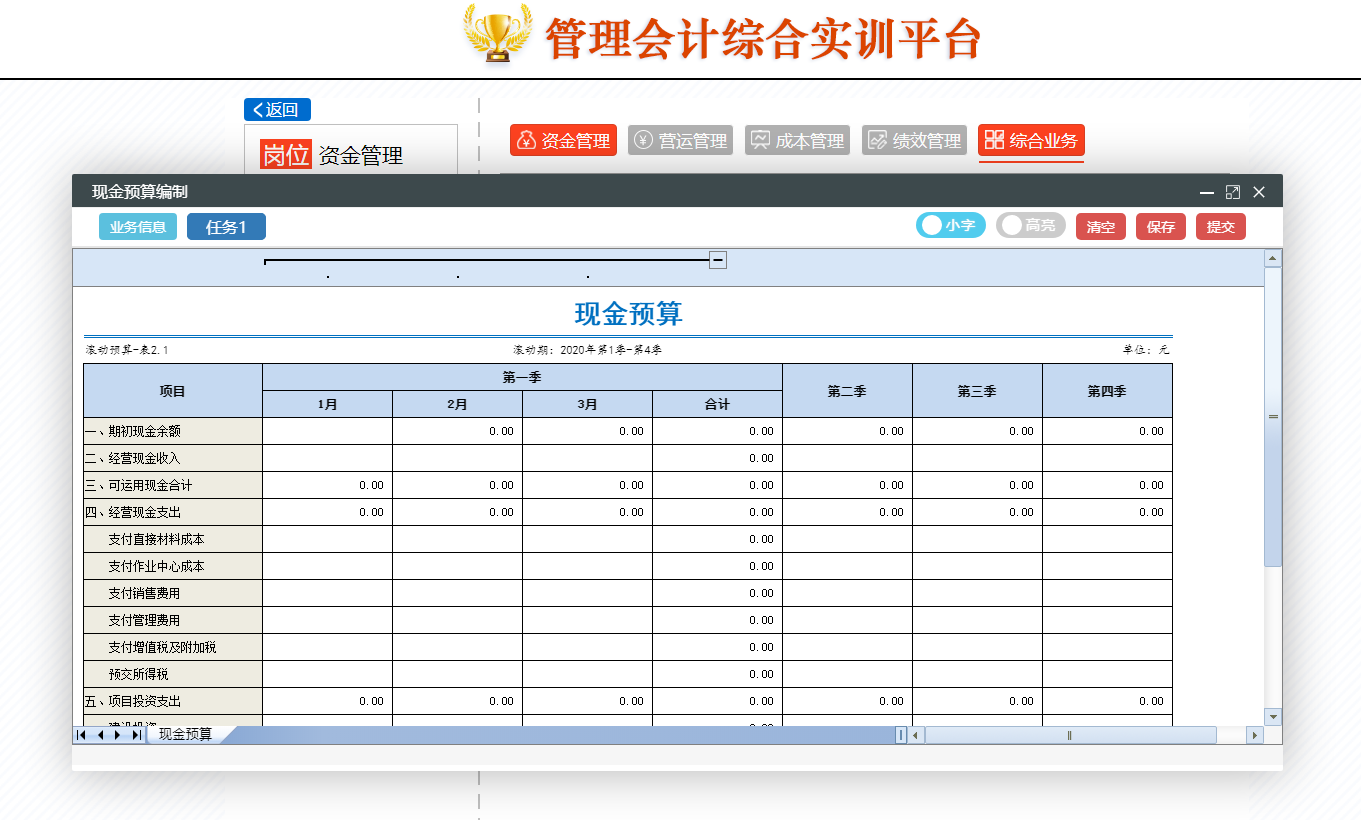Screen dimensions: 1361x820
Task: Click the 五、项目投资支出 row label
Action: click(173, 701)
